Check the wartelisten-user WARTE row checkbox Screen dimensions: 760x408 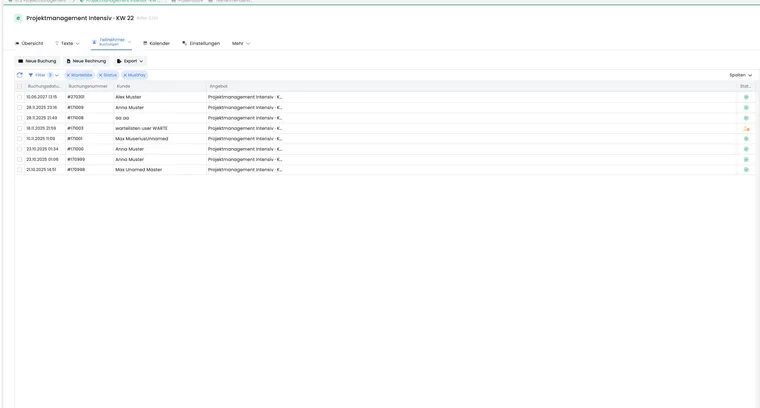[19, 128]
